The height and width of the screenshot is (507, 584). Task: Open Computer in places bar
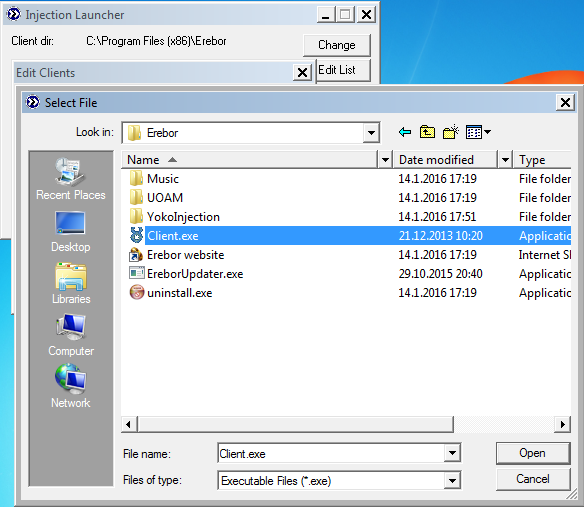click(71, 335)
